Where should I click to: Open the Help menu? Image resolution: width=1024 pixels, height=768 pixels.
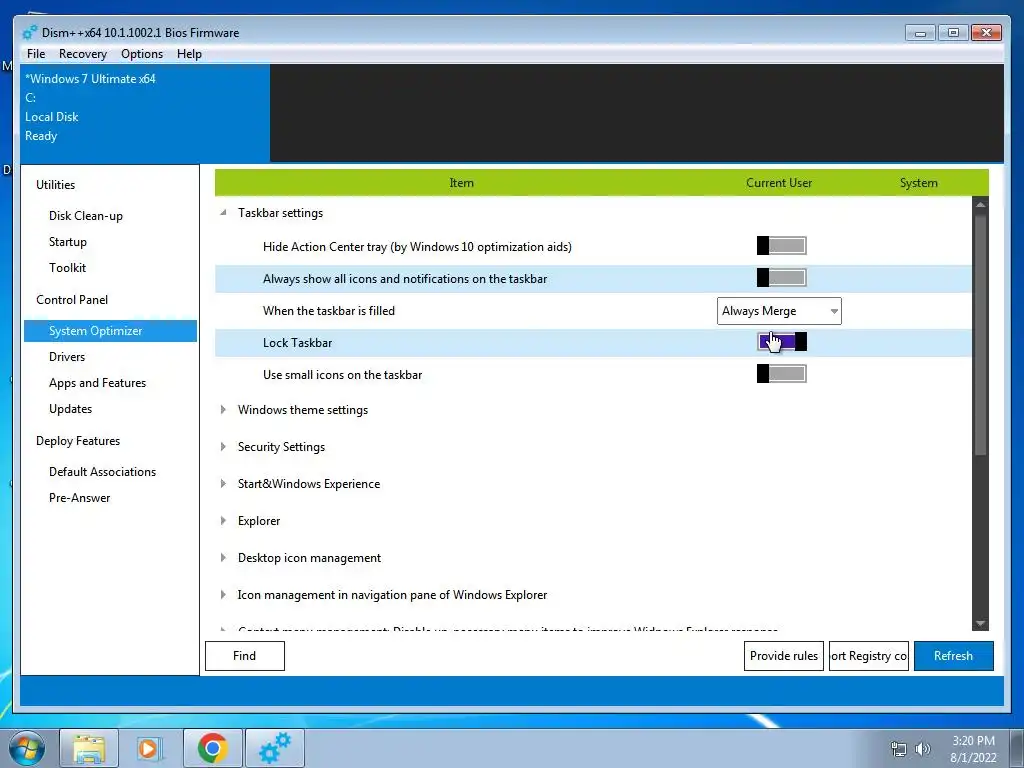point(189,54)
